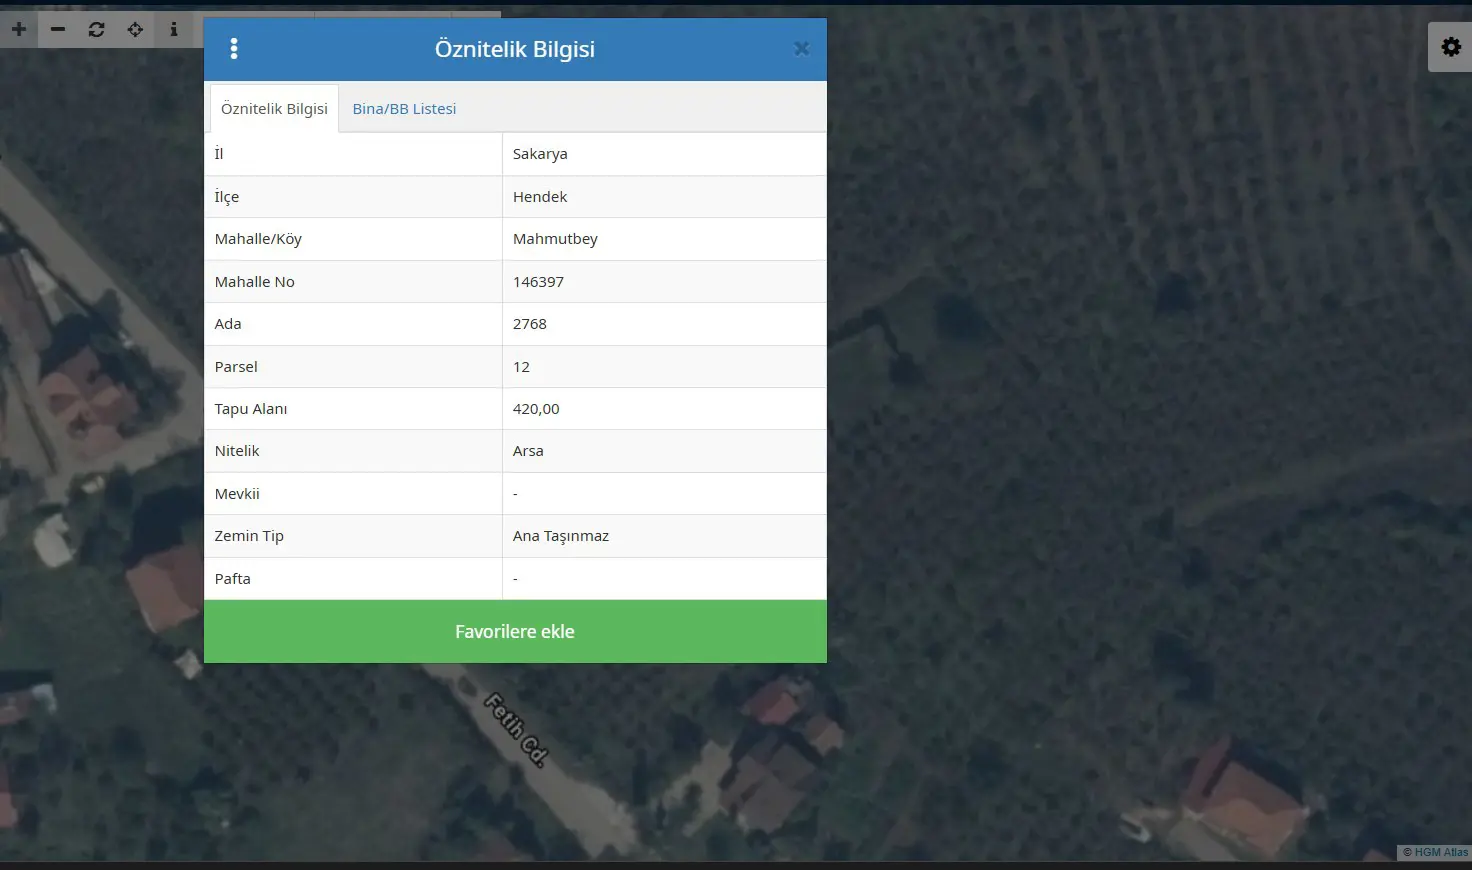Click the Ana Taşınmaz value
Viewport: 1472px width, 870px height.
pos(561,536)
